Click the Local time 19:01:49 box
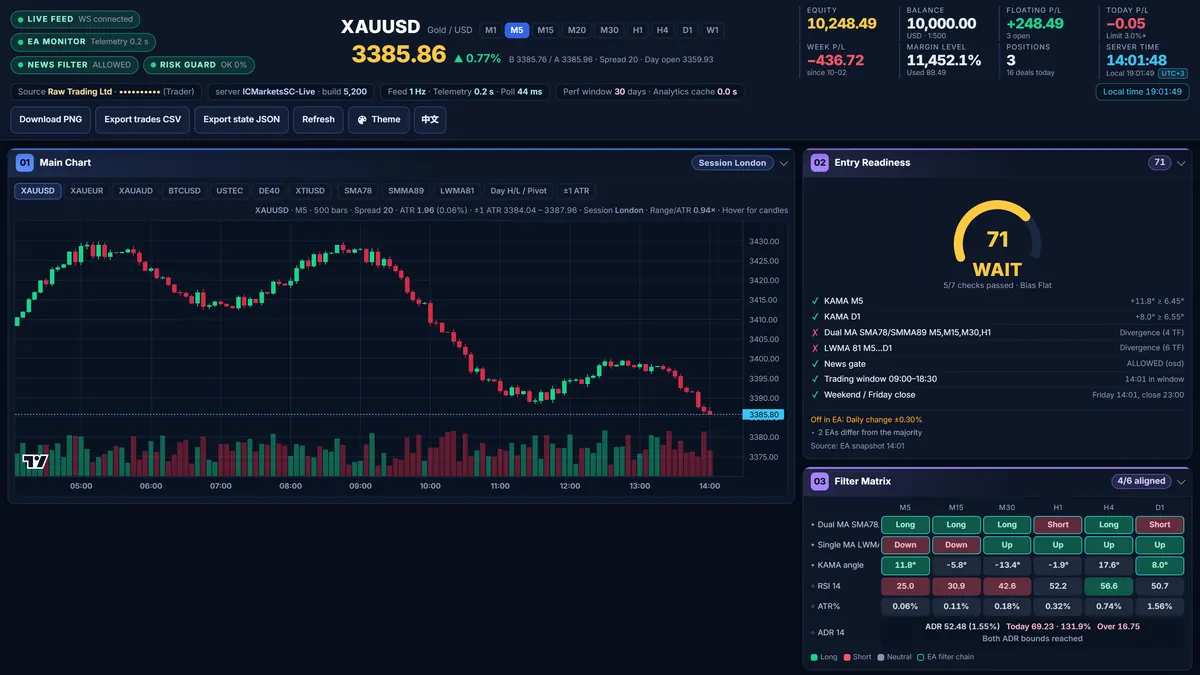Image resolution: width=1200 pixels, height=675 pixels. pyautogui.click(x=1142, y=91)
